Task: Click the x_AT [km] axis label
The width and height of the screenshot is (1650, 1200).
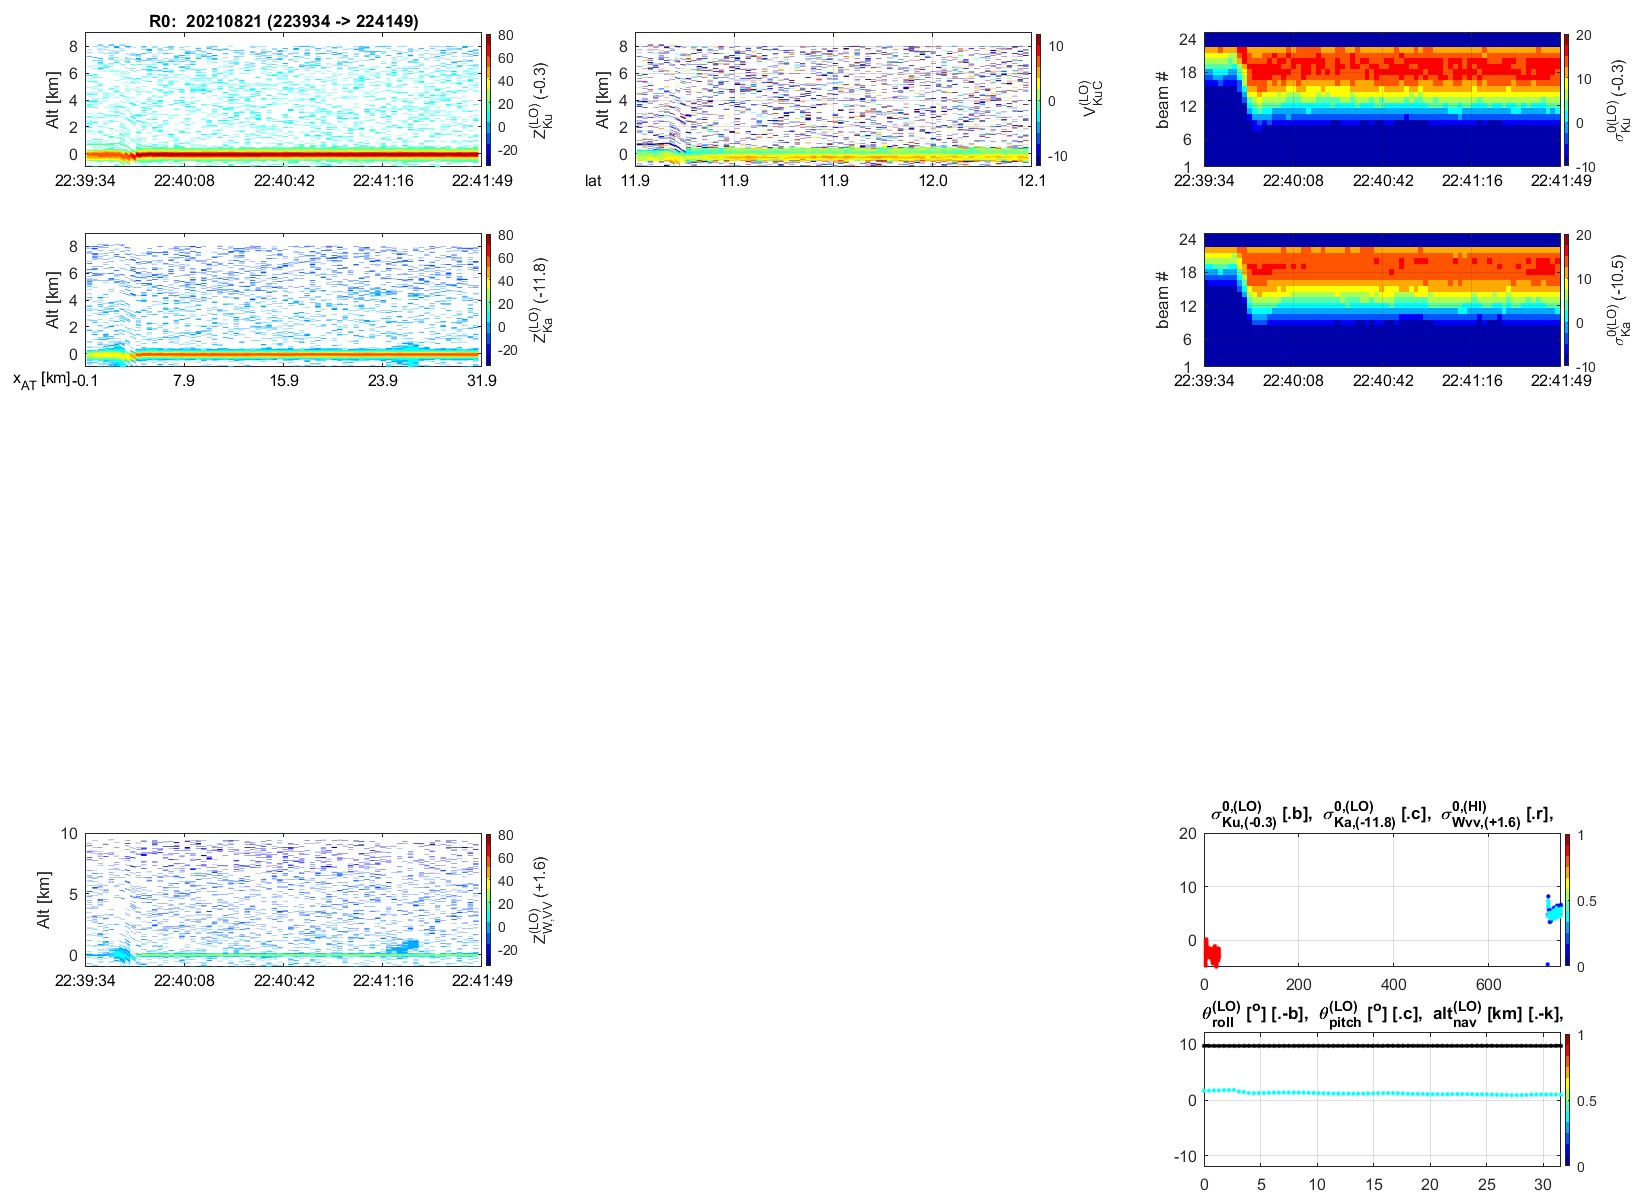Action: (41, 381)
